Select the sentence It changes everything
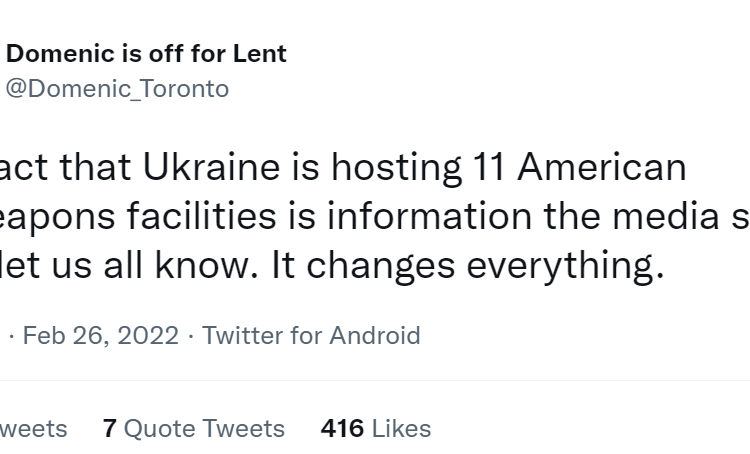 pos(468,266)
